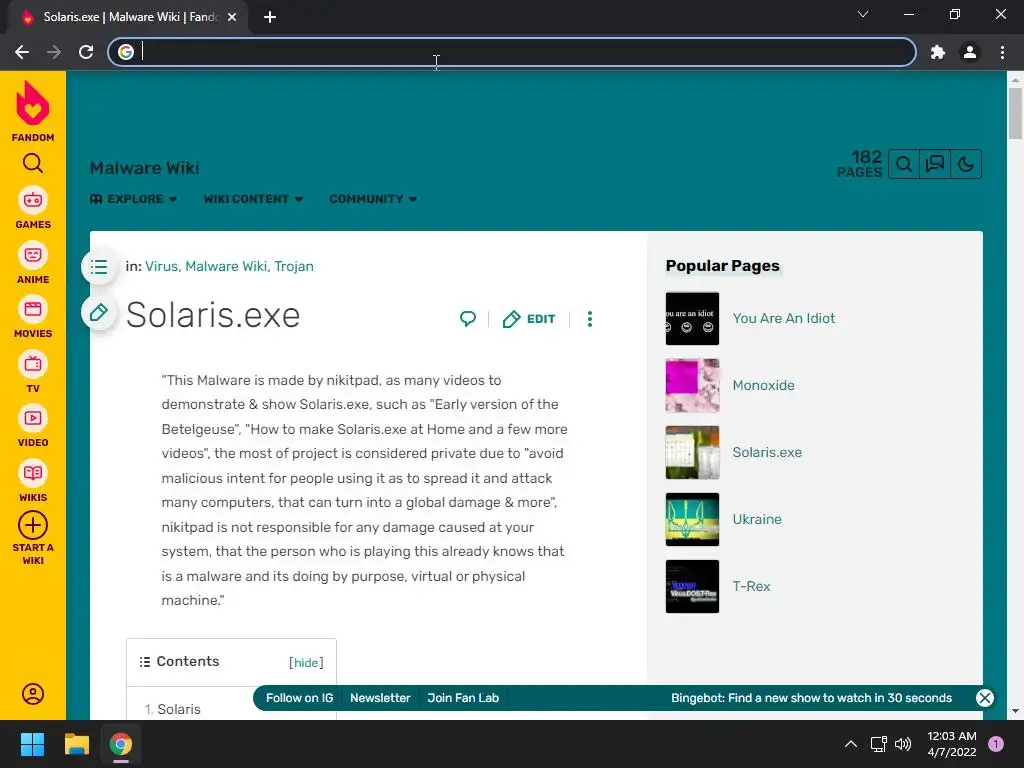Click Follow on IG in banner

pyautogui.click(x=299, y=698)
